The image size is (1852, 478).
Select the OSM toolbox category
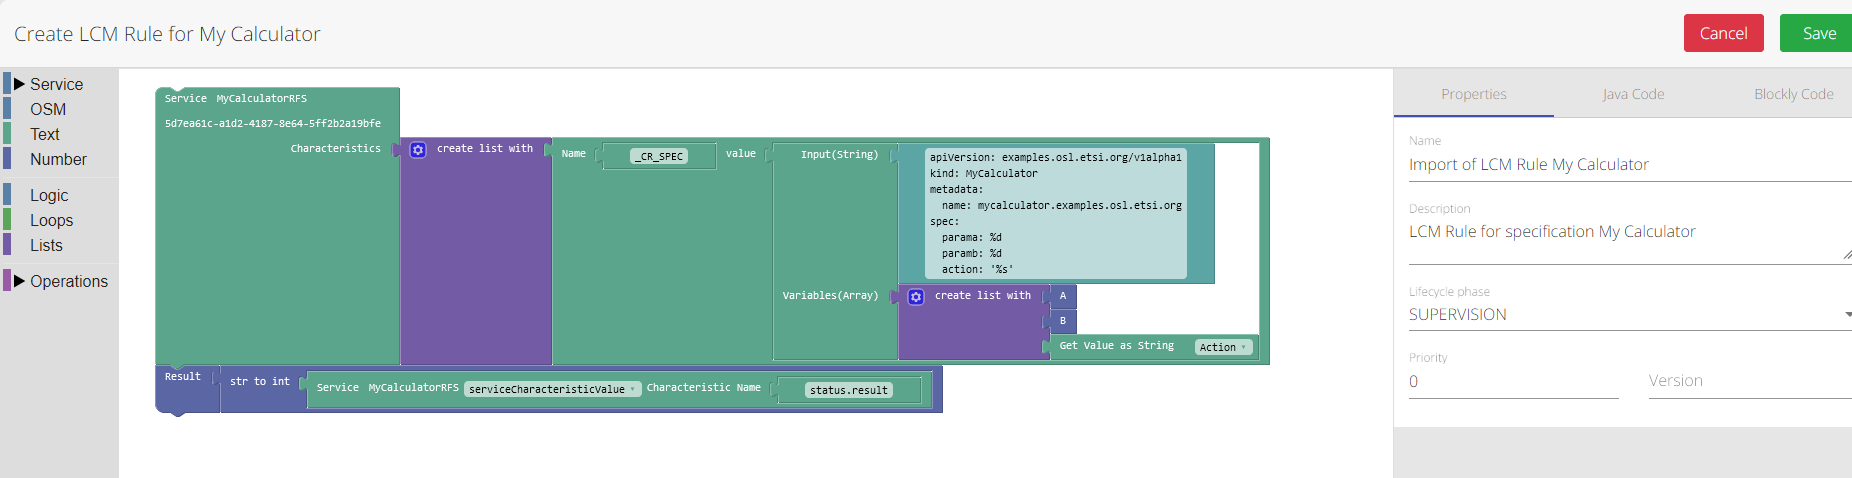pos(48,109)
